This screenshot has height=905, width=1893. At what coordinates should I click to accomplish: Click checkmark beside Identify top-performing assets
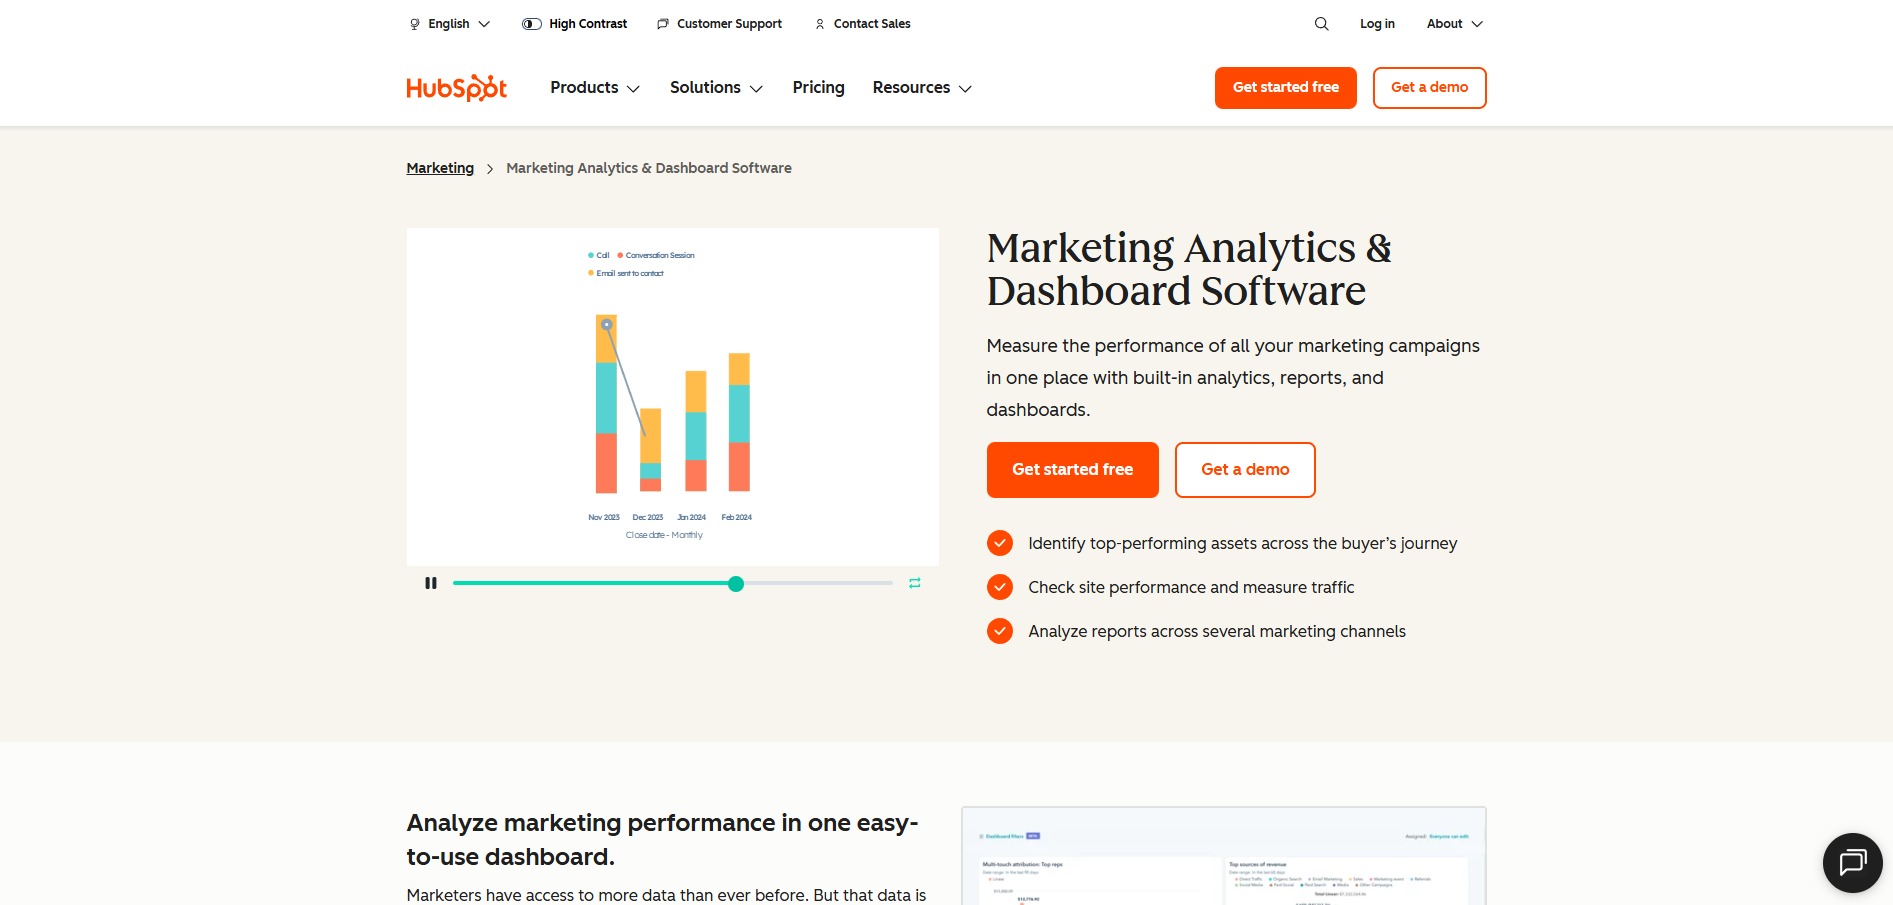click(x=1000, y=543)
